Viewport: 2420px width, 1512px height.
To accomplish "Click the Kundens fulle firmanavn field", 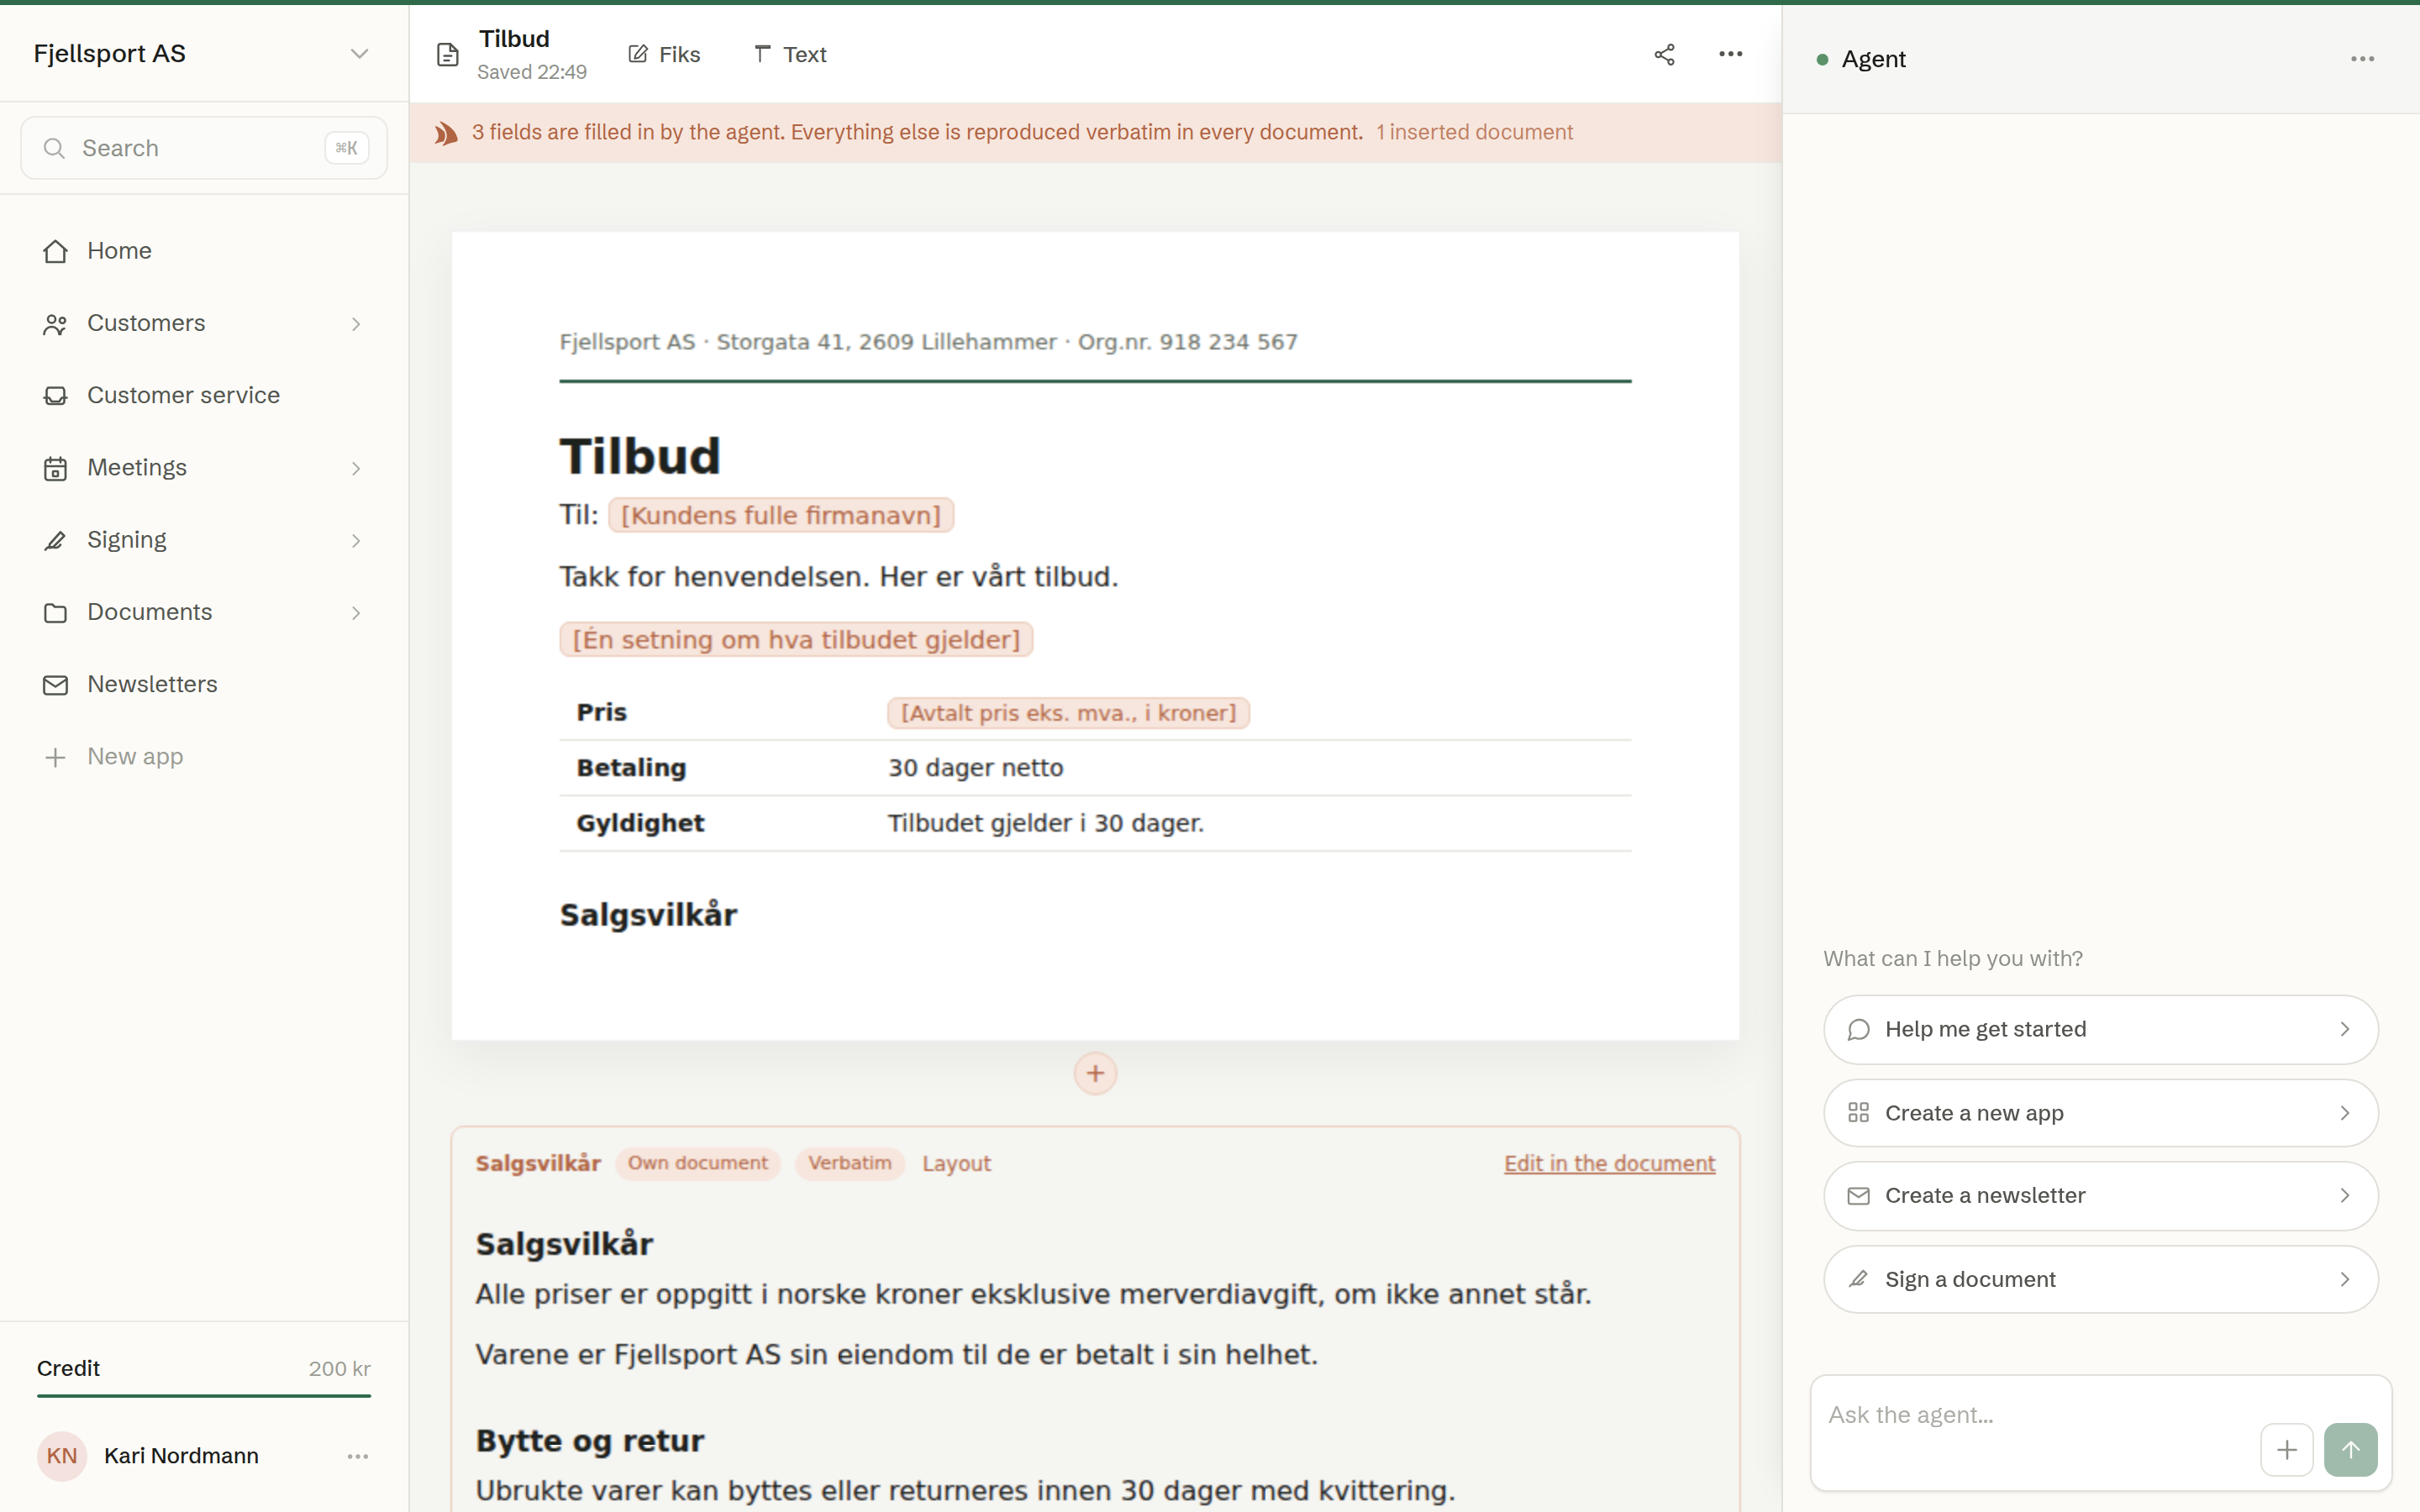I will [781, 515].
